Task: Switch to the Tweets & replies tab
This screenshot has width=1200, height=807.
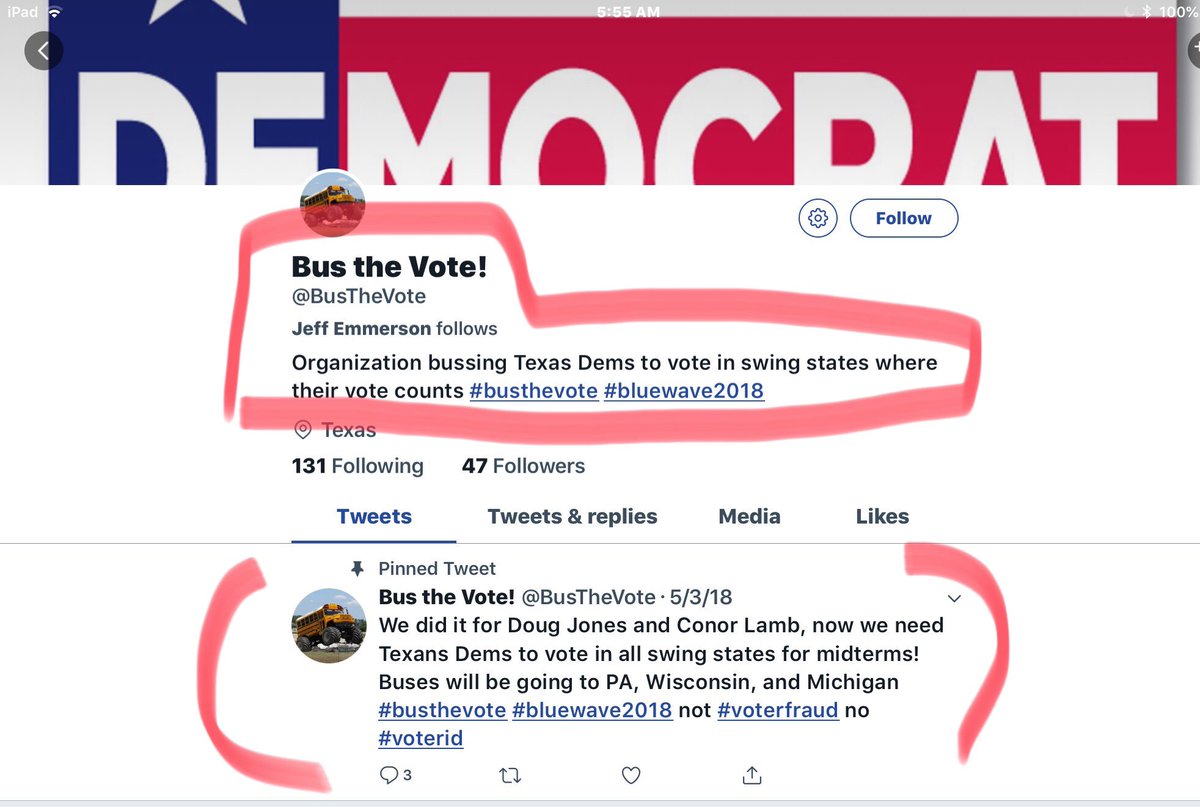Action: pyautogui.click(x=572, y=517)
